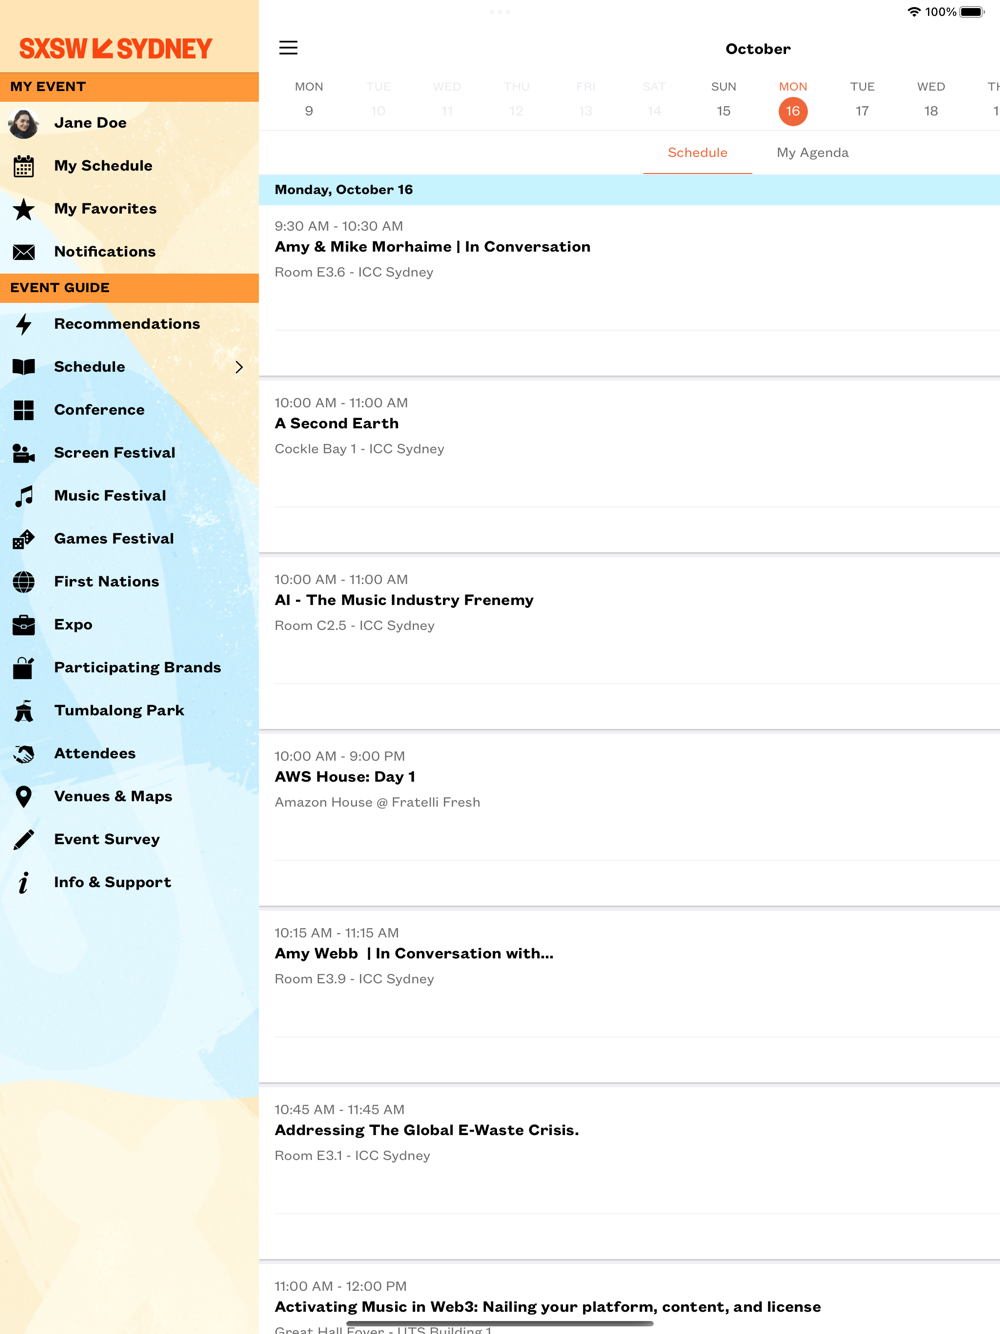
Task: Click the October month title
Action: 758,49
